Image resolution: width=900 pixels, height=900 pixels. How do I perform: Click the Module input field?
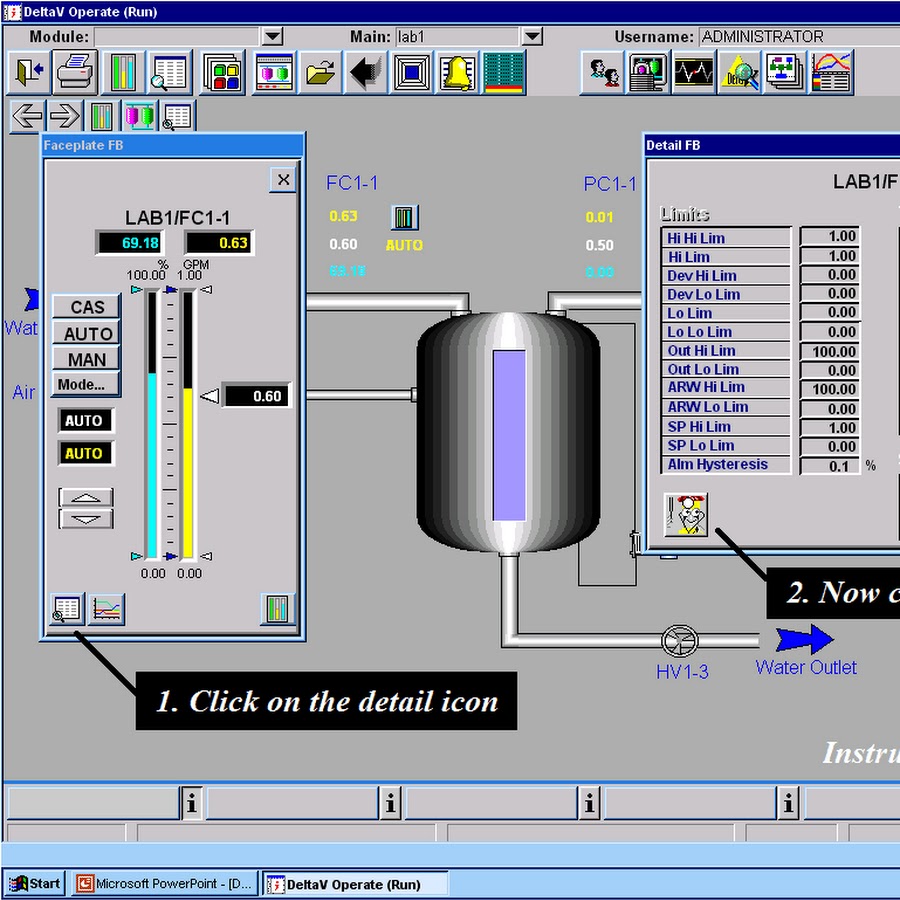click(x=178, y=37)
